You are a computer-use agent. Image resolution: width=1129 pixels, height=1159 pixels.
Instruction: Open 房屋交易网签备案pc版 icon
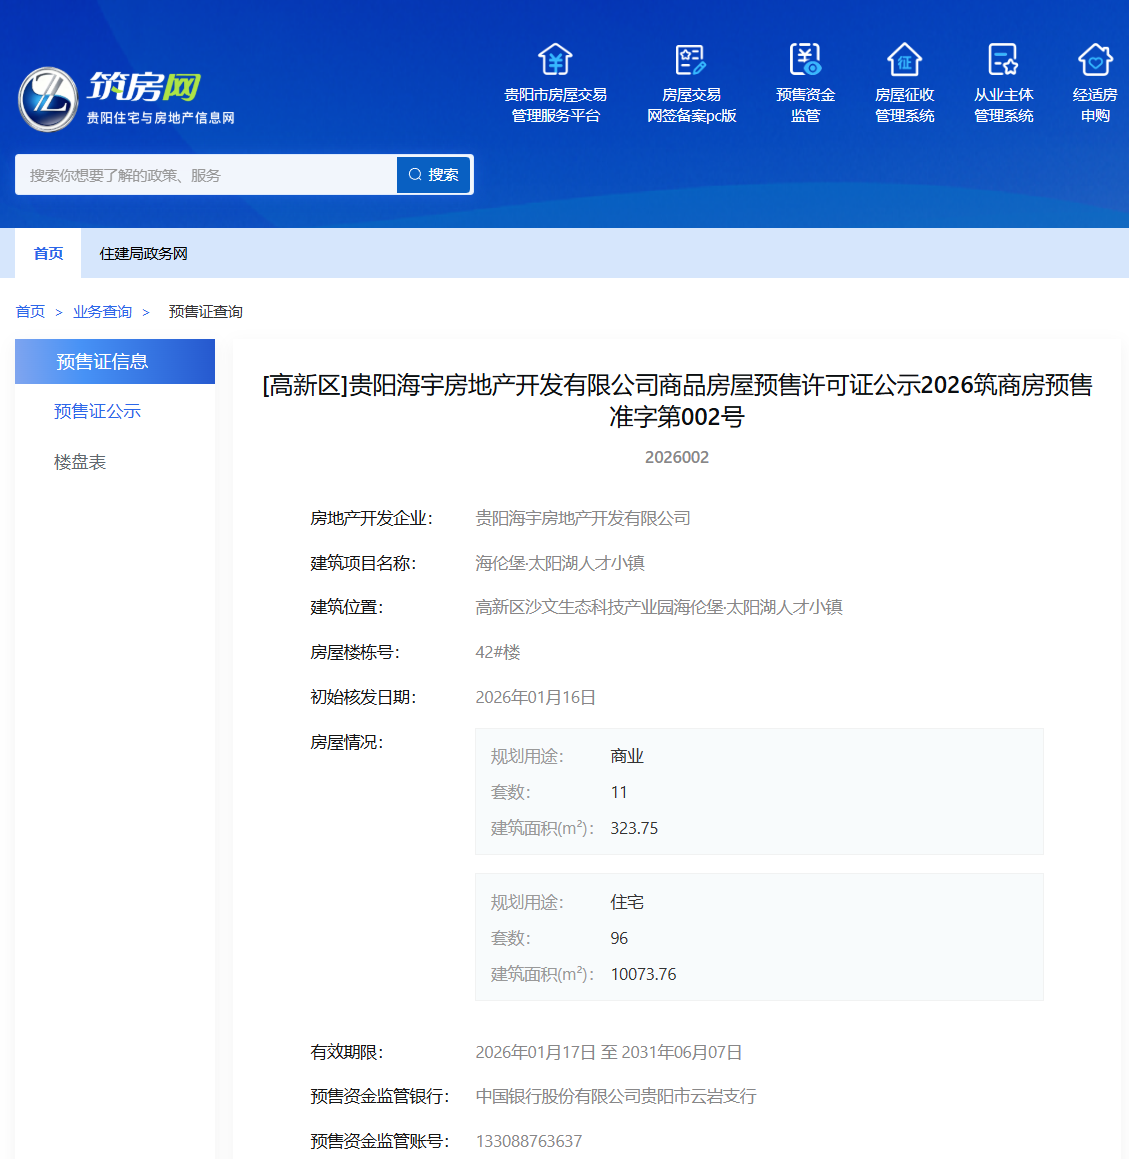pos(689,84)
